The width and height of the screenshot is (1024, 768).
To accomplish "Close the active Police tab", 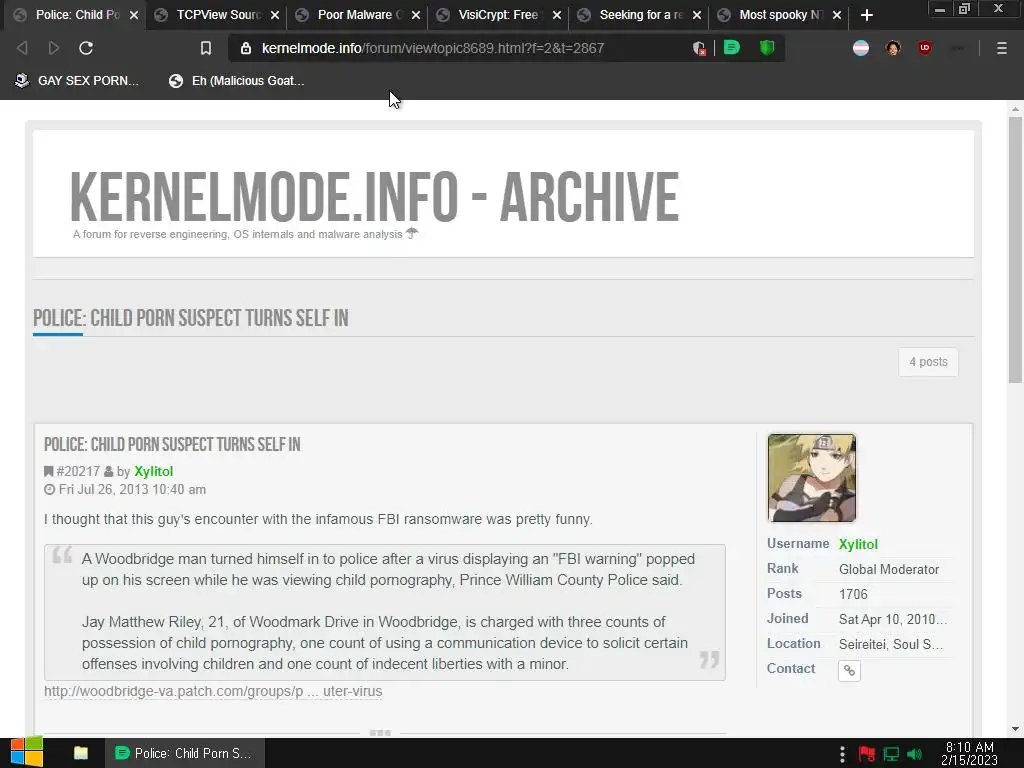I will pos(134,15).
